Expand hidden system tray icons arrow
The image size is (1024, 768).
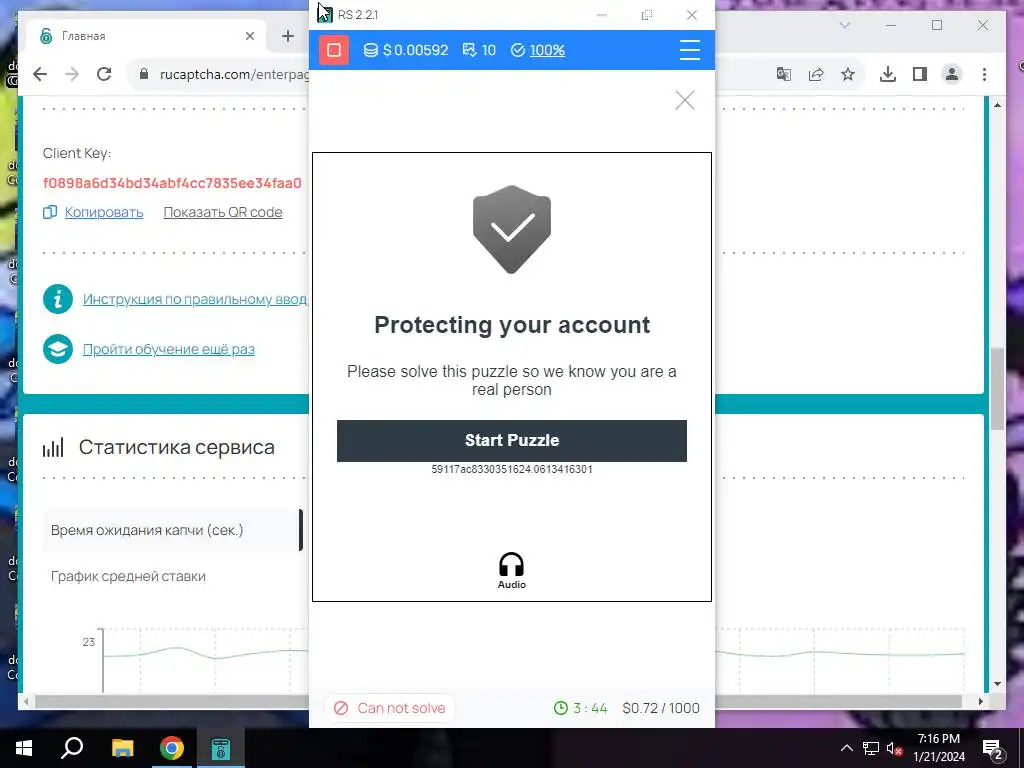pyautogui.click(x=846, y=748)
